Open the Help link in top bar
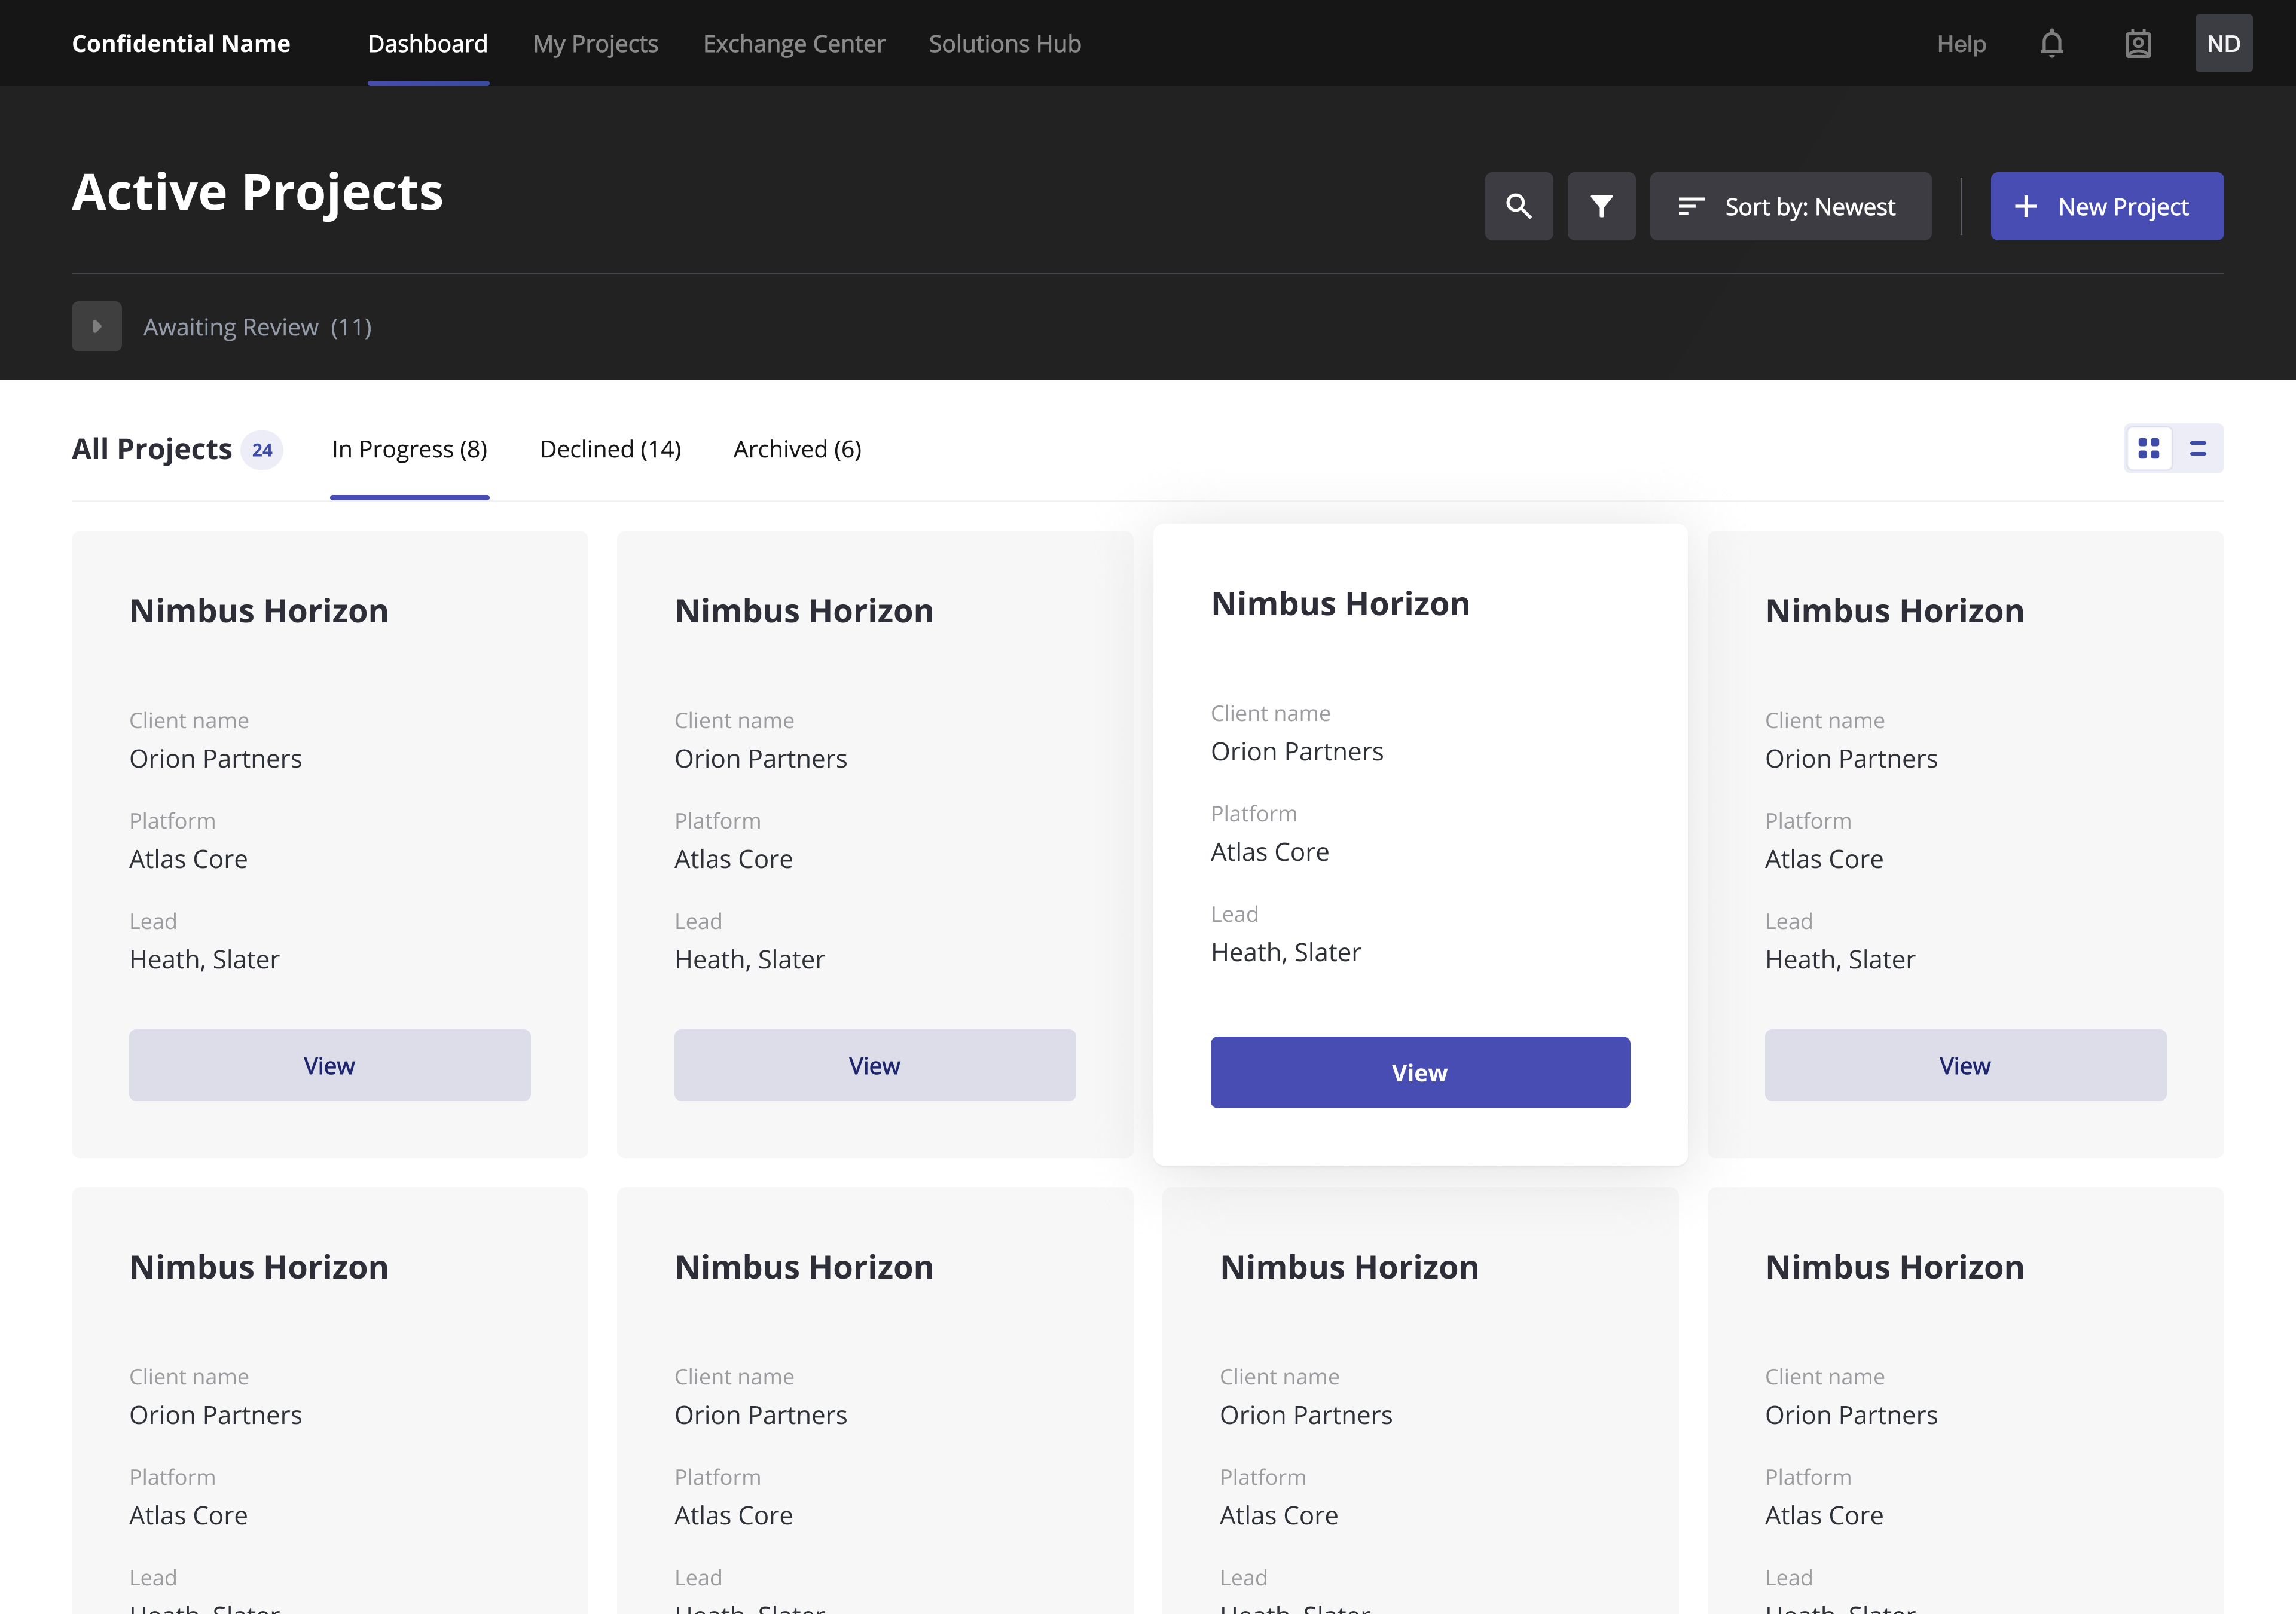This screenshot has height=1614, width=2296. click(x=1960, y=44)
